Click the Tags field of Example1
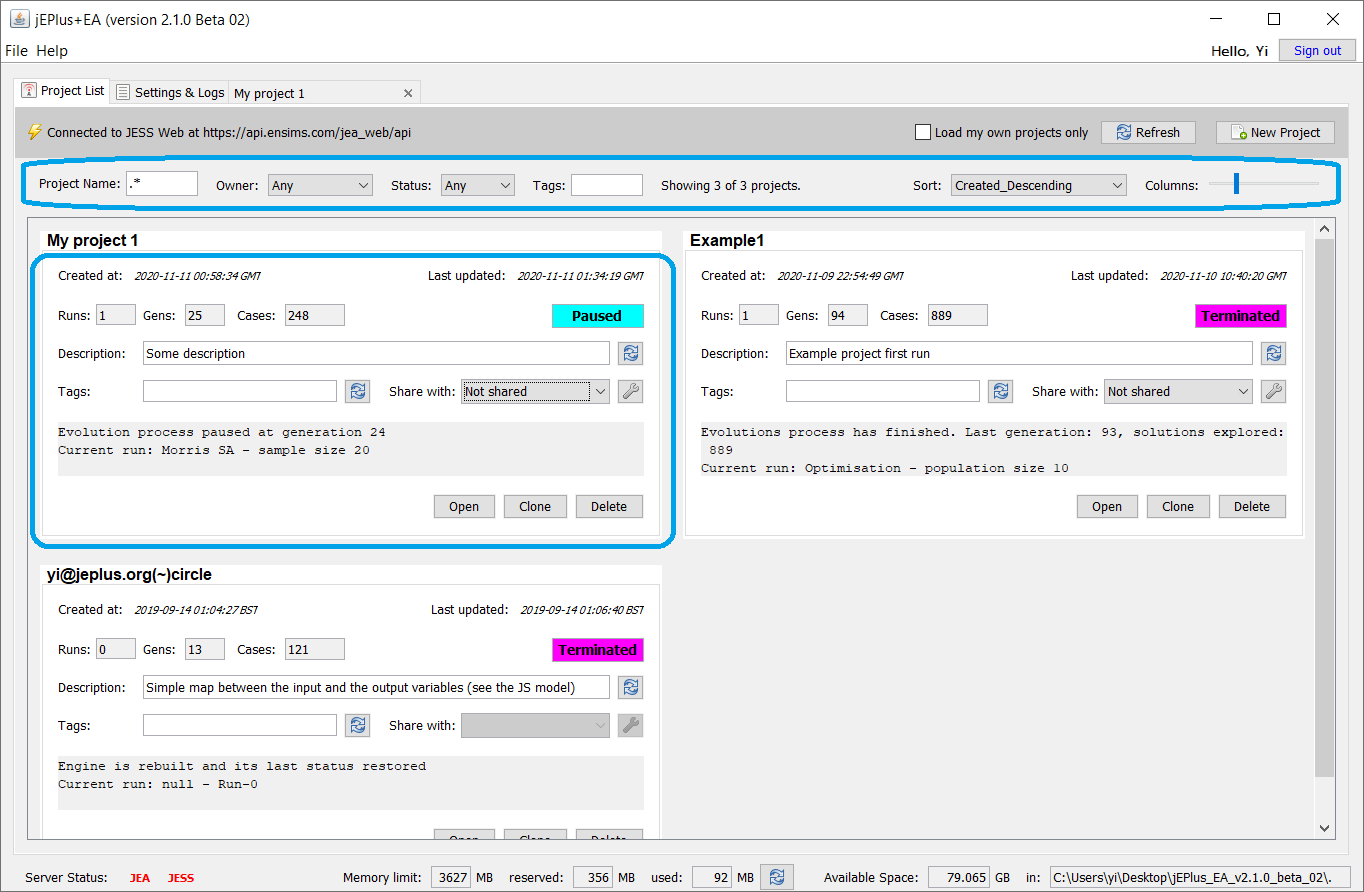Viewport: 1364px width, 892px height. (883, 391)
